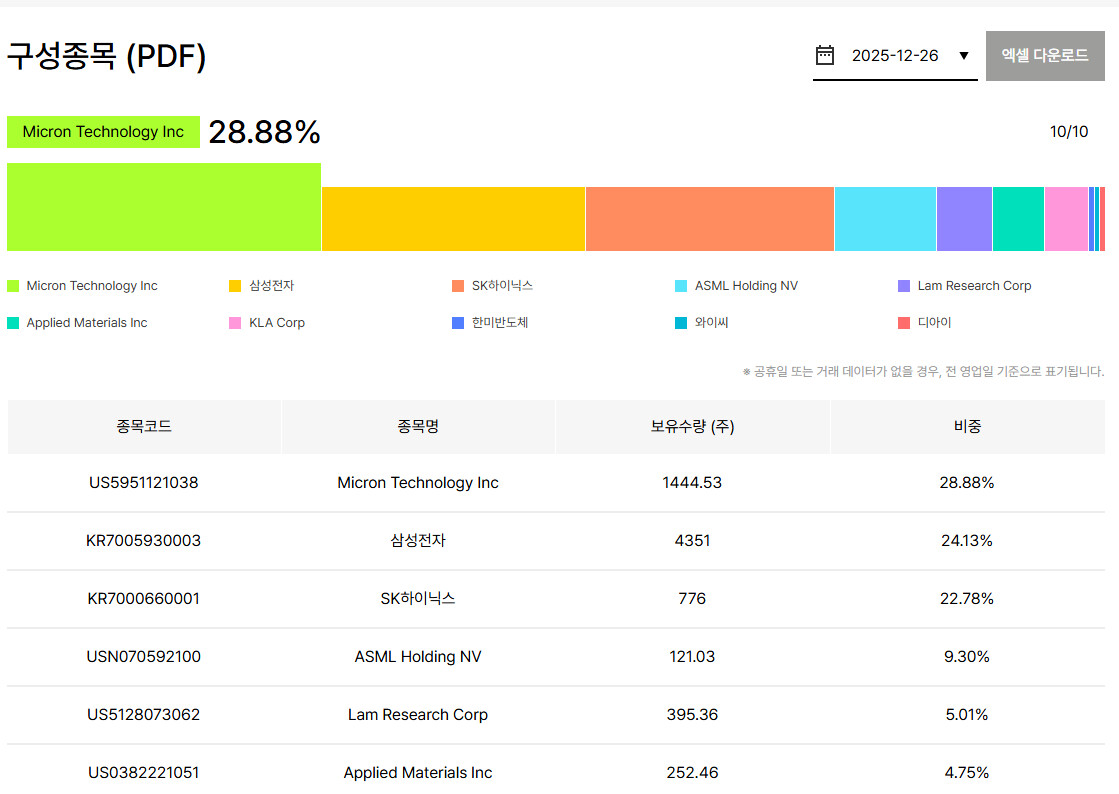
Task: Click the Micron Technology Inc highlighted label
Action: [103, 132]
